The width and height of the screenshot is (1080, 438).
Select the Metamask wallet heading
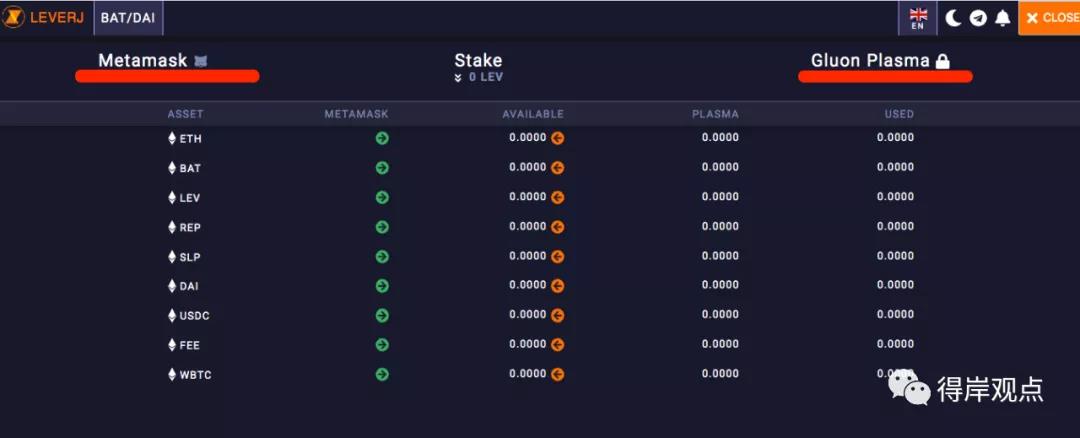[143, 61]
